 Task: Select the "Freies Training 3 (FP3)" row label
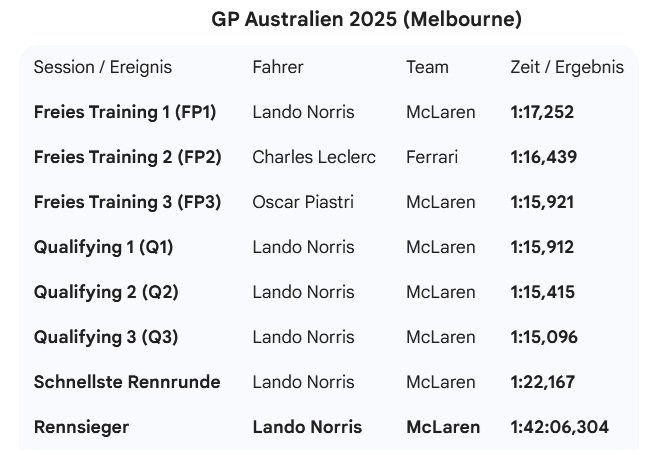tap(127, 202)
